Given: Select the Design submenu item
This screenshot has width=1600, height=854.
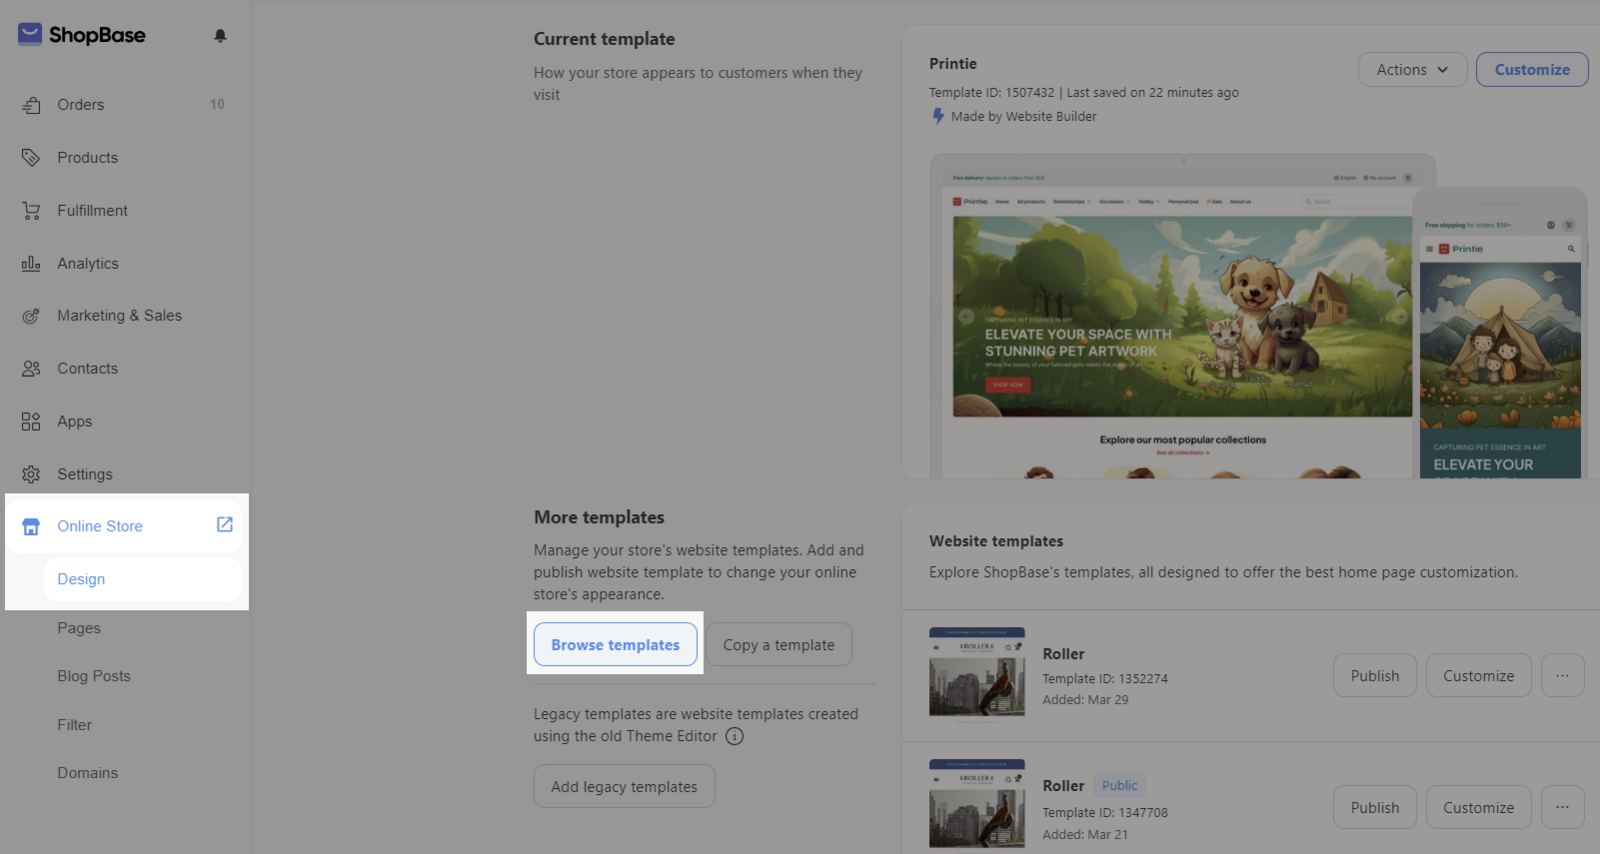Looking at the screenshot, I should click(142, 580).
